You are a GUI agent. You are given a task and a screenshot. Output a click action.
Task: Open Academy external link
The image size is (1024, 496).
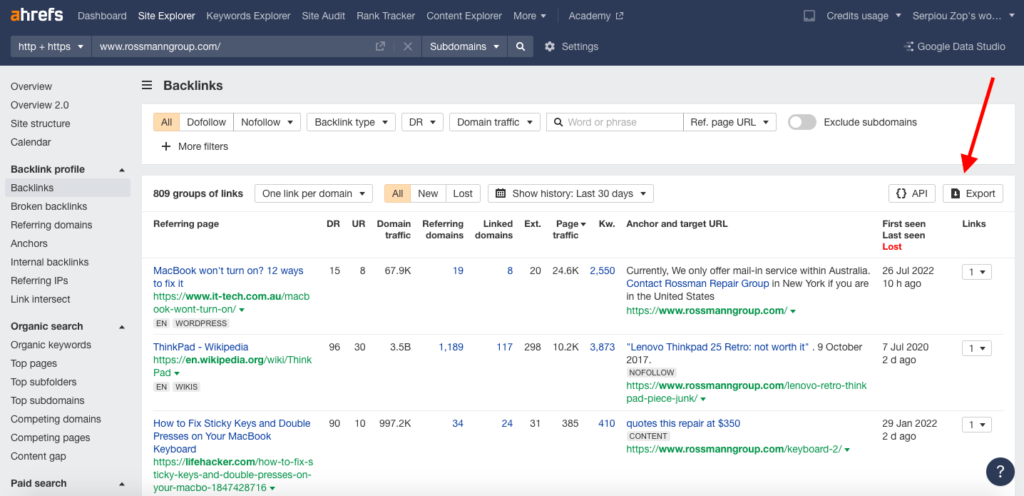pyautogui.click(x=596, y=16)
